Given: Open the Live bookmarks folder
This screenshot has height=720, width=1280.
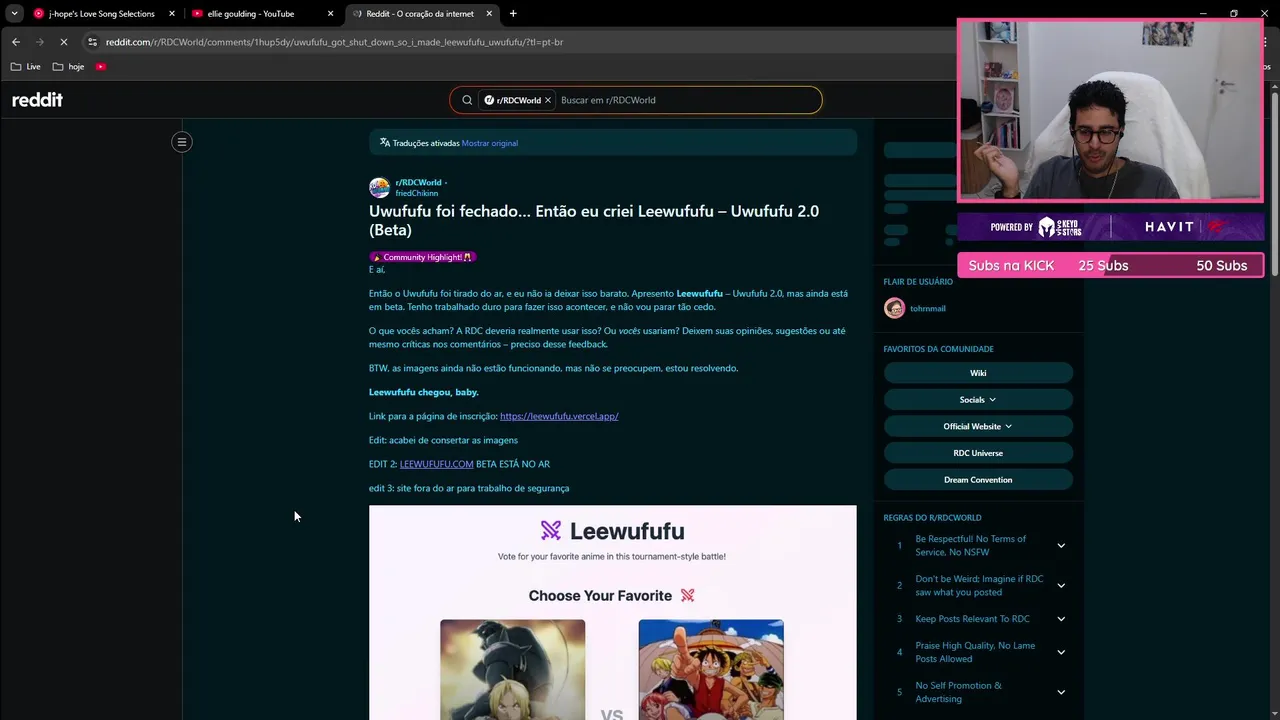Looking at the screenshot, I should pos(26,67).
